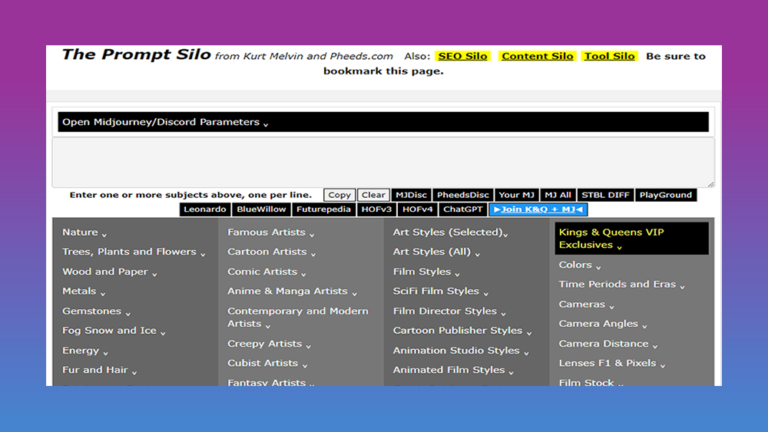The height and width of the screenshot is (432, 768).
Task: Expand the Colors category
Action: (580, 265)
